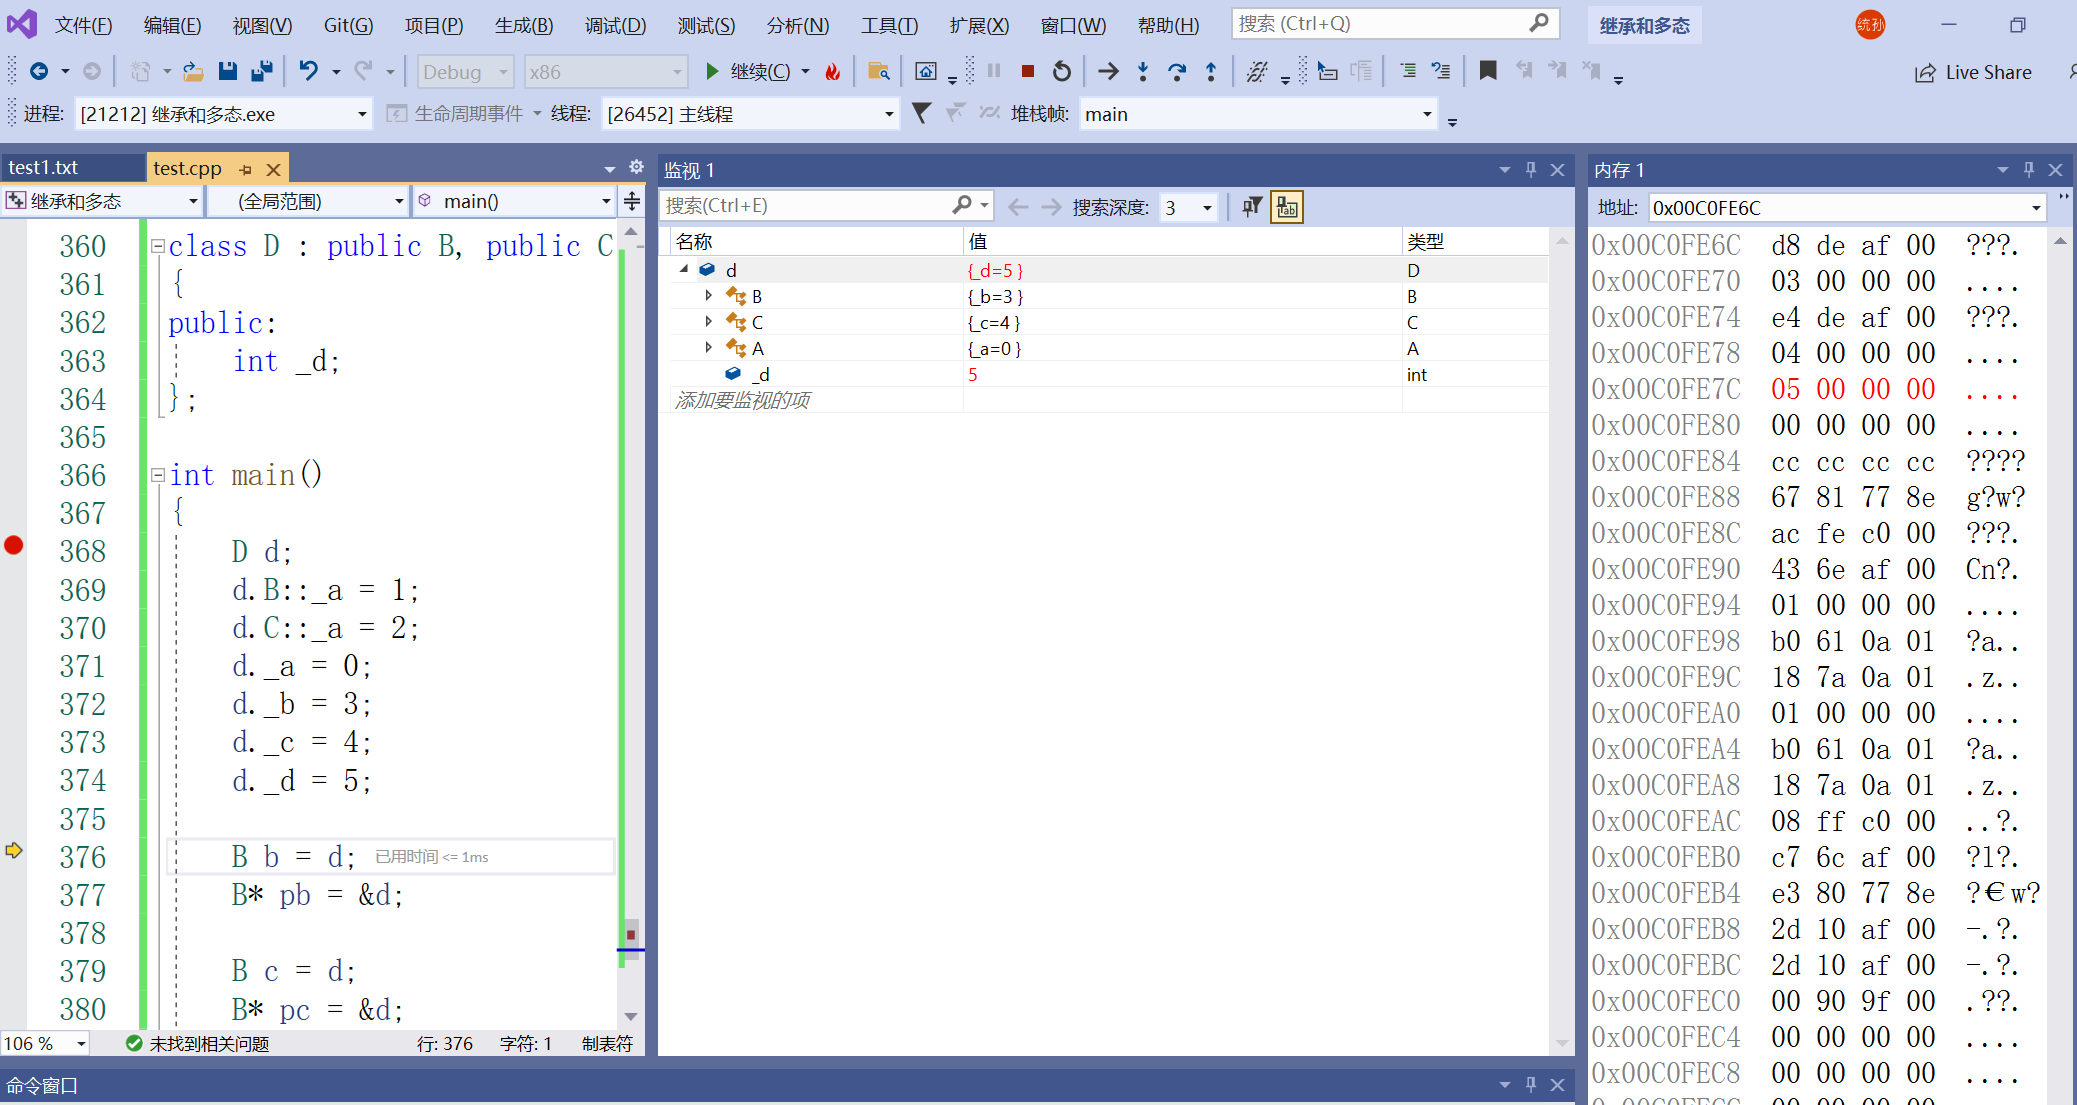Click the user account avatar
This screenshot has height=1105, width=2077.
[x=1870, y=25]
